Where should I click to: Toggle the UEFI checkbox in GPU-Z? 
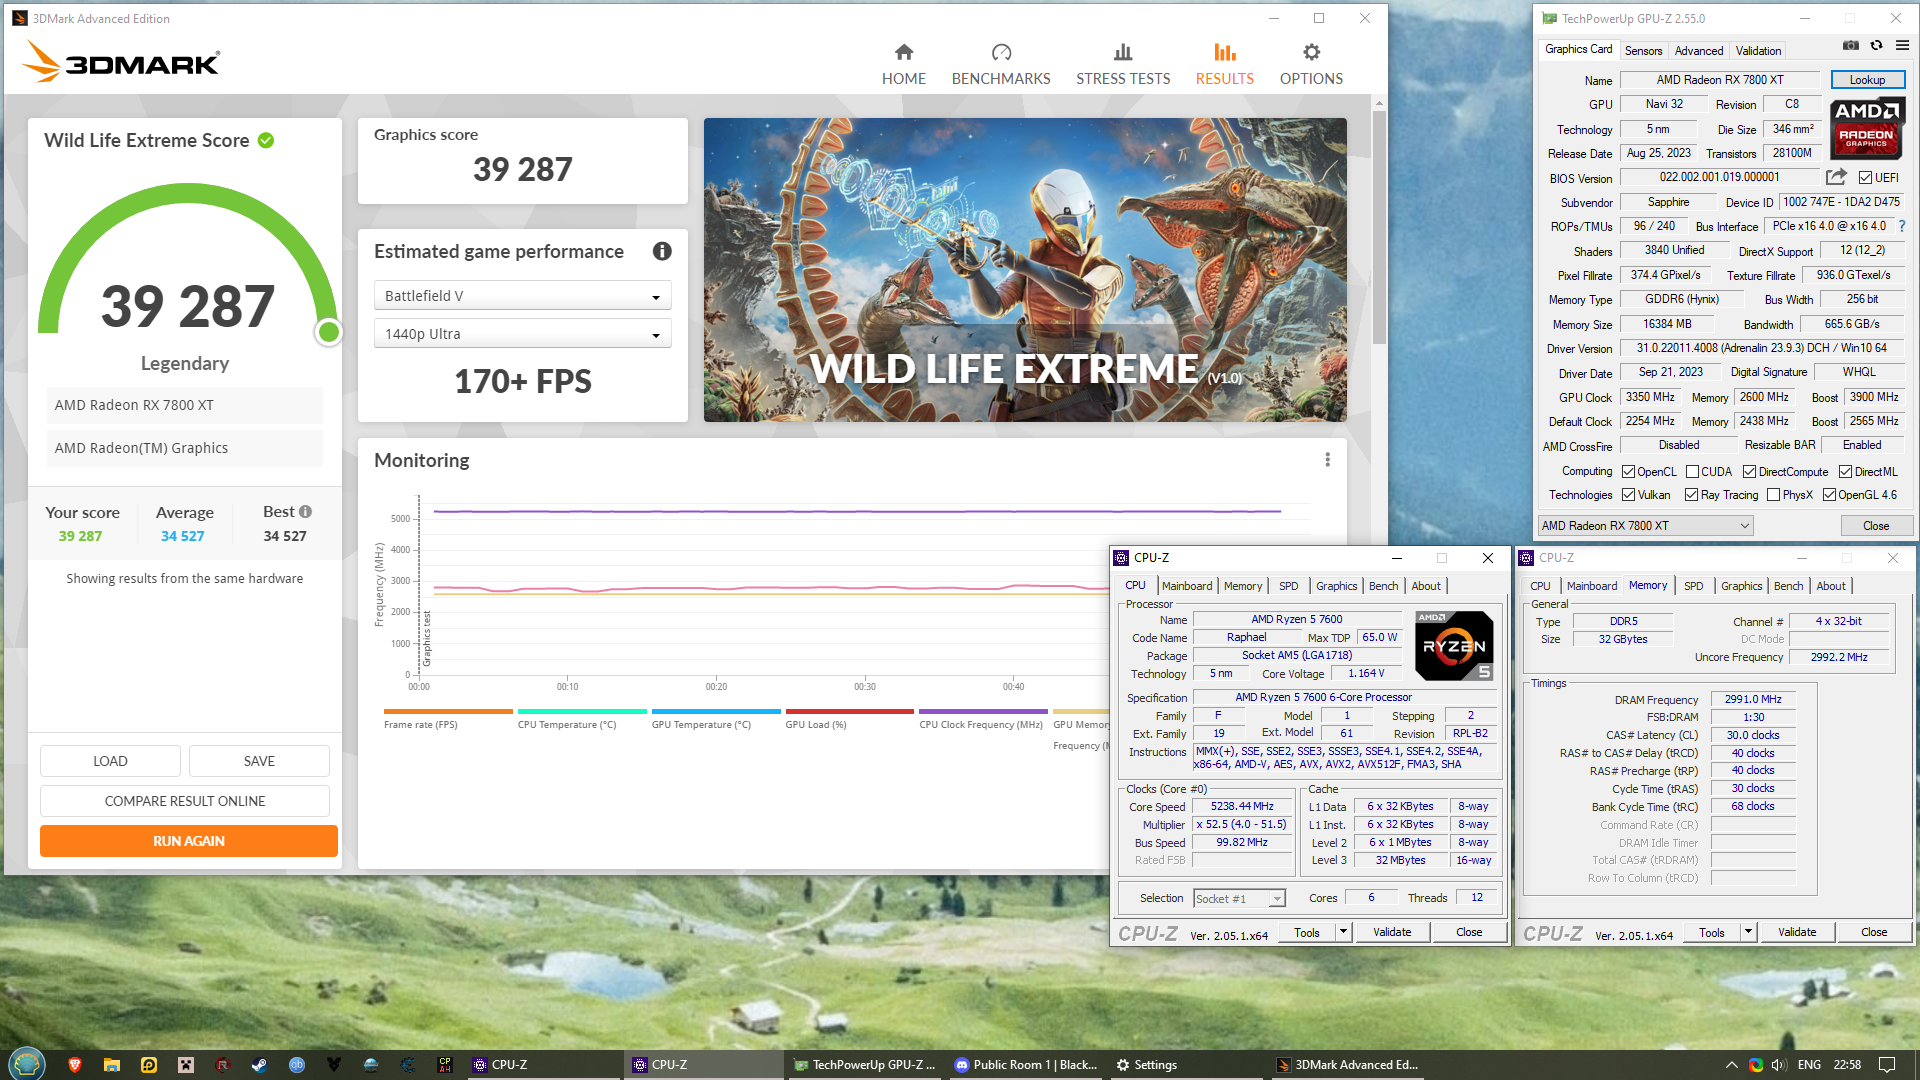[1865, 178]
